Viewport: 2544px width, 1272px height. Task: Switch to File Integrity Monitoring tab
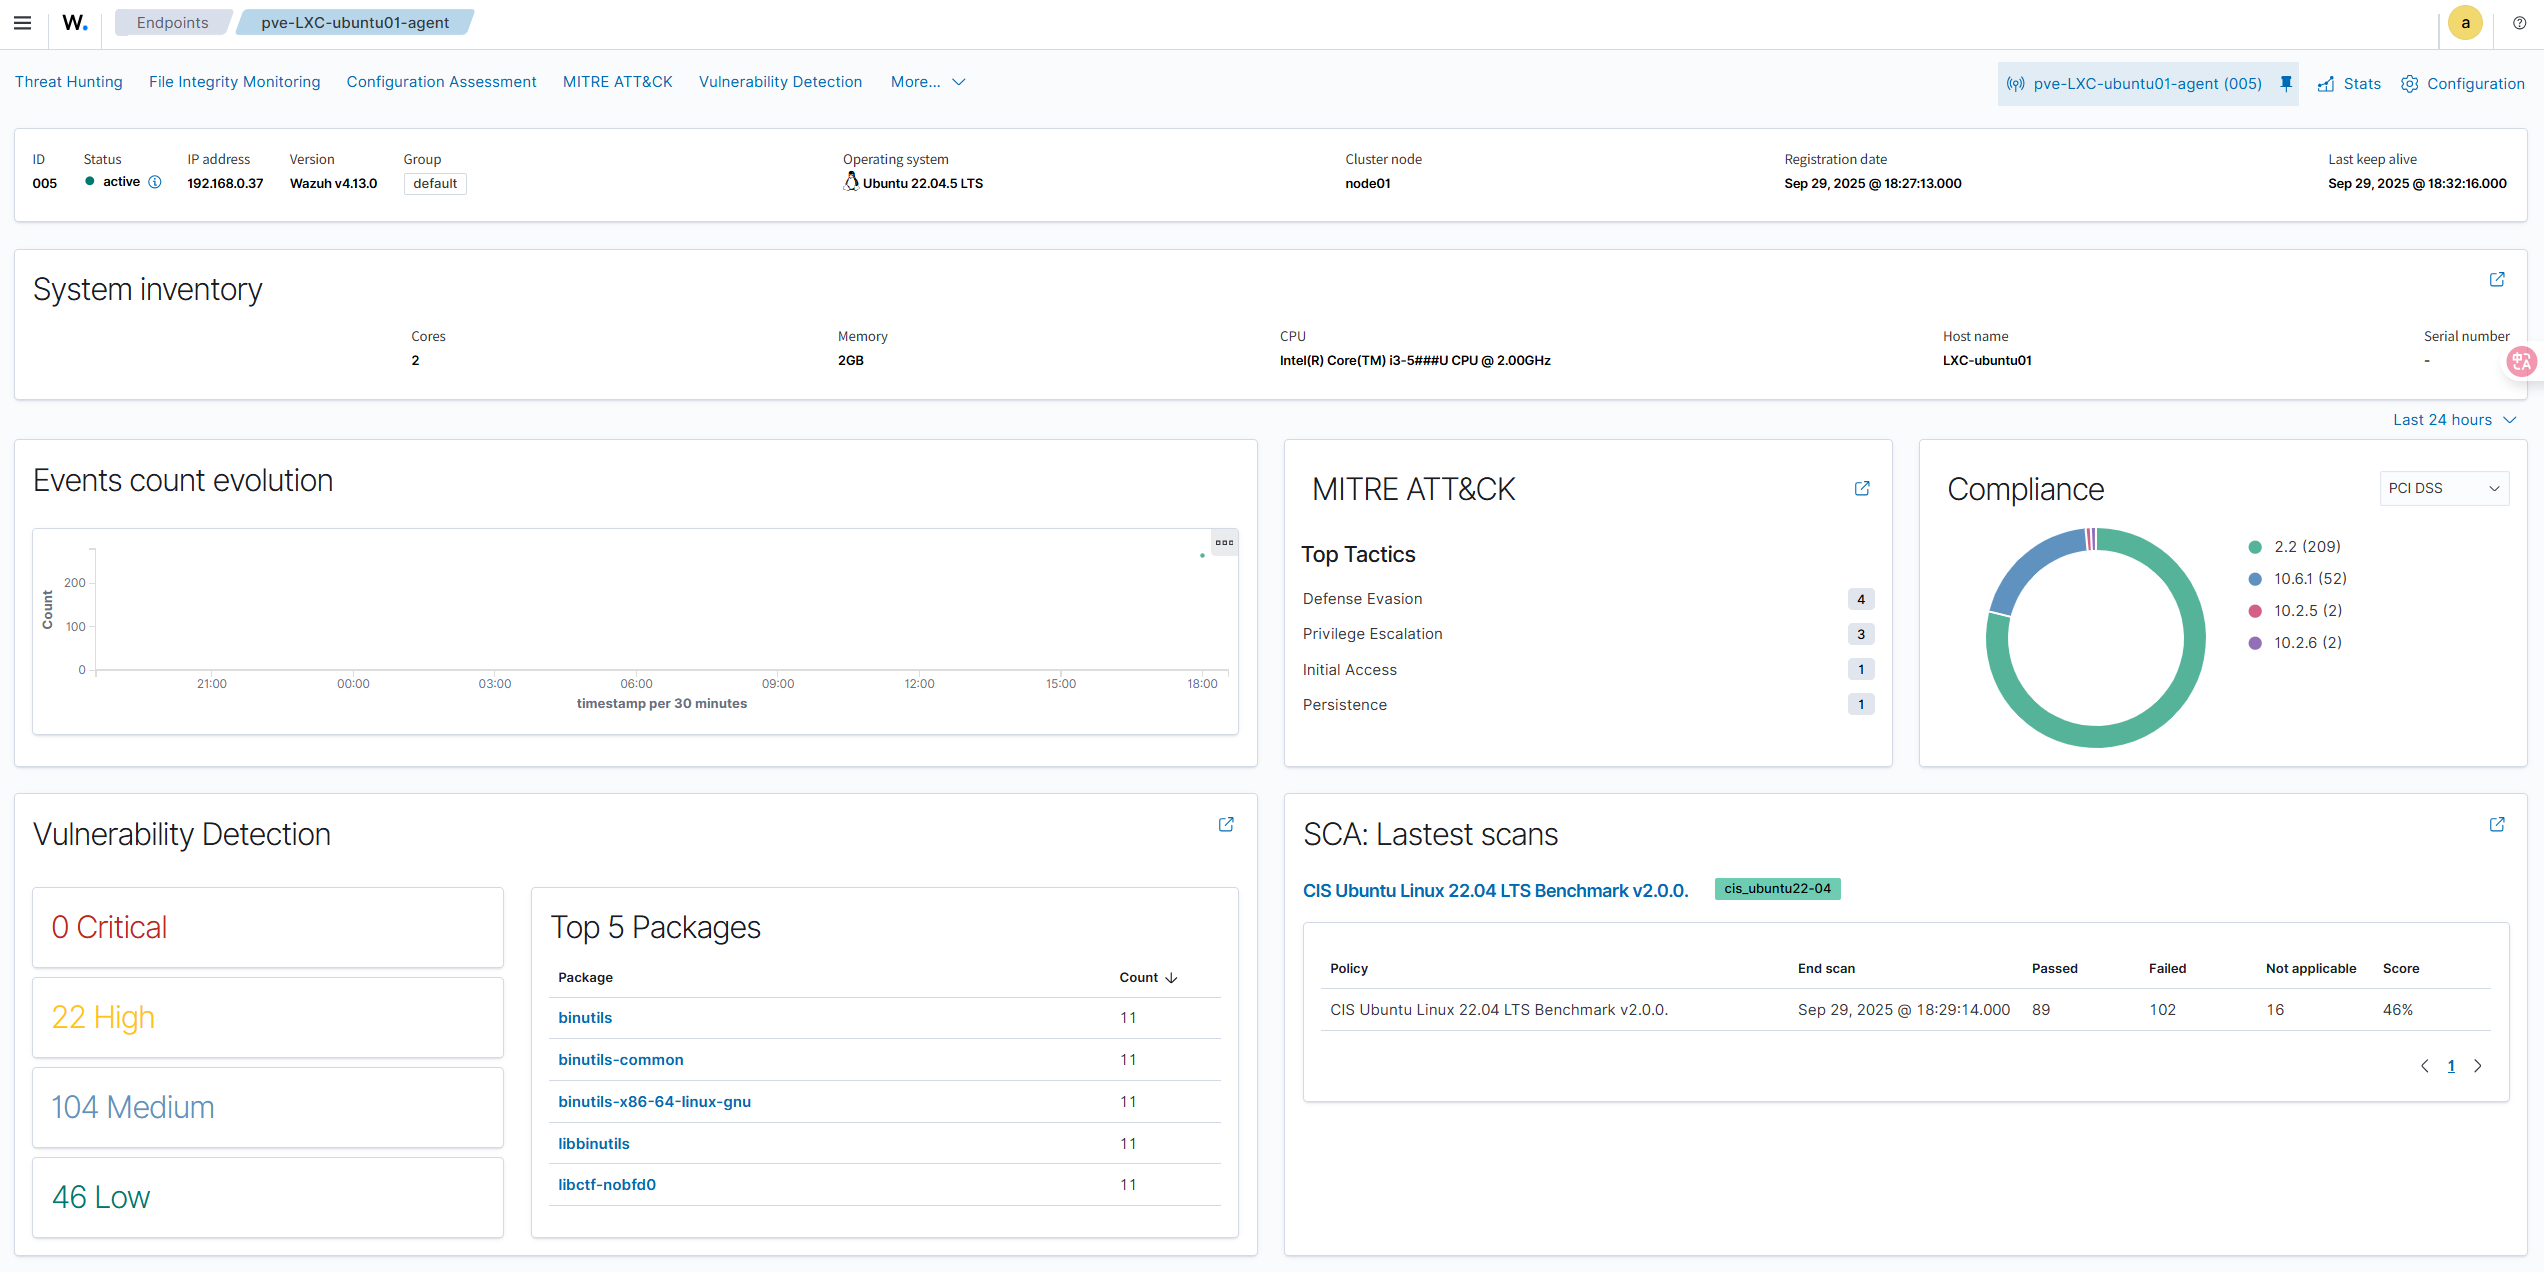point(234,82)
